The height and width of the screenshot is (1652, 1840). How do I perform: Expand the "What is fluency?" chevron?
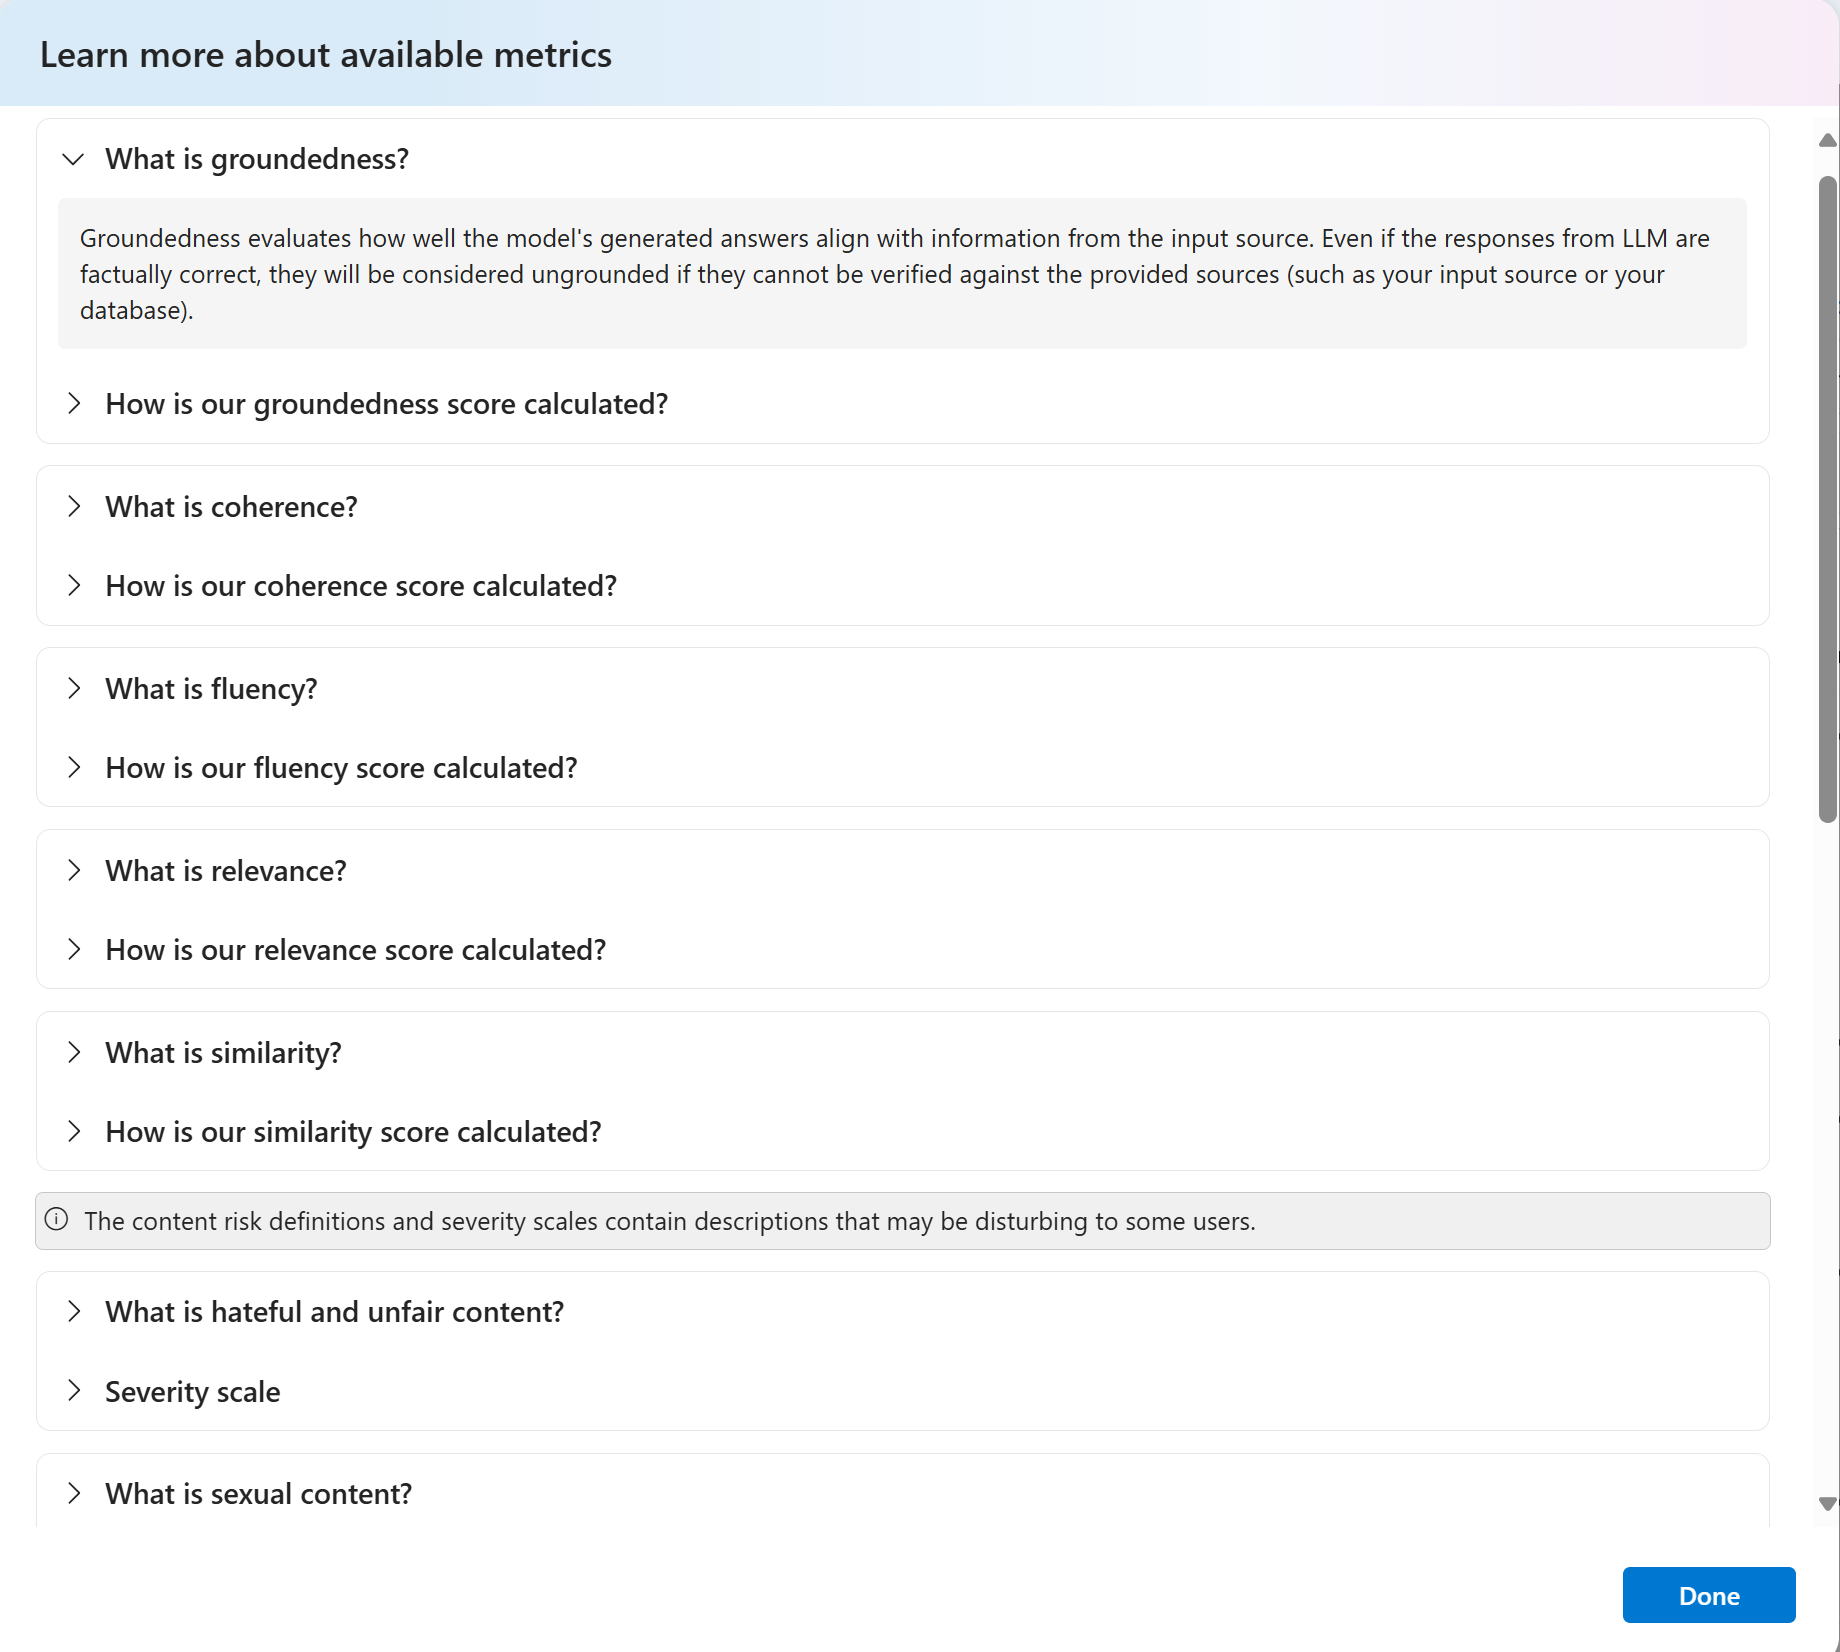tap(73, 689)
